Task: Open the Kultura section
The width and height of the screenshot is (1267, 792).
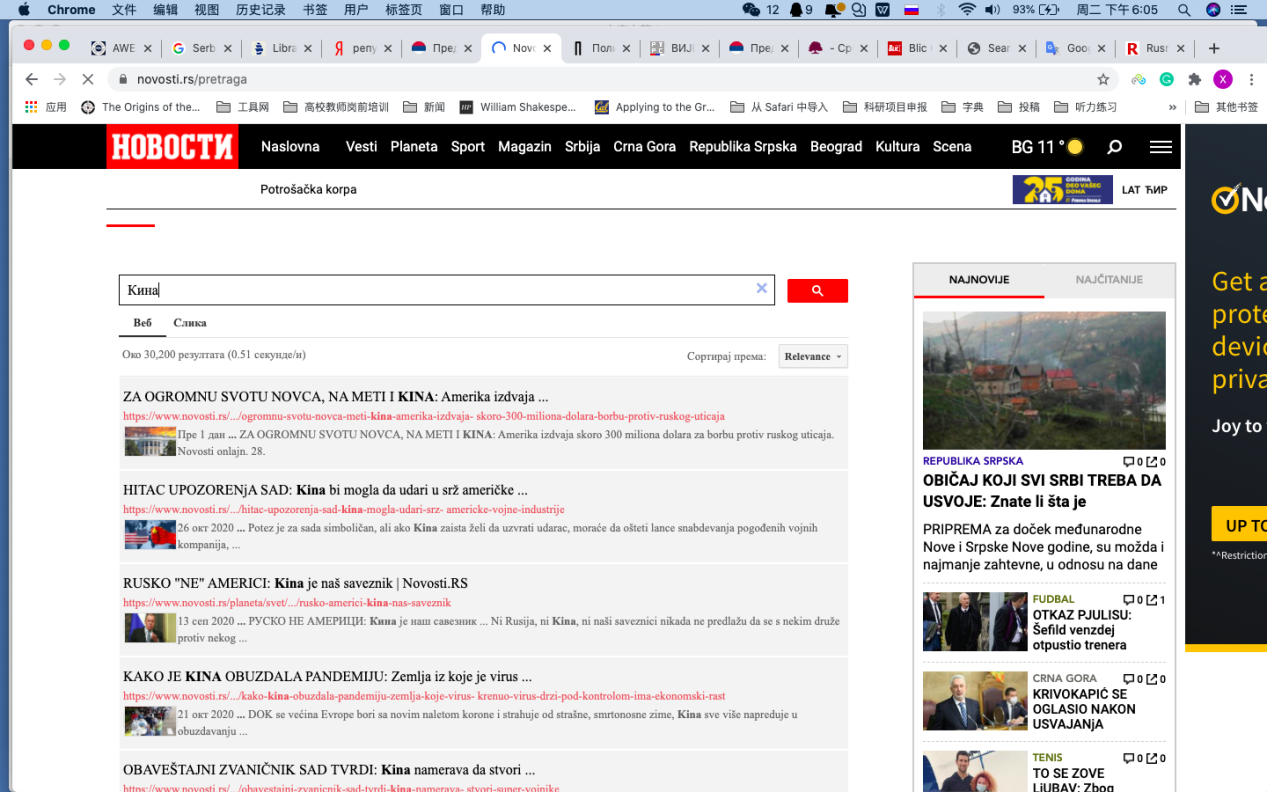Action: click(x=897, y=147)
